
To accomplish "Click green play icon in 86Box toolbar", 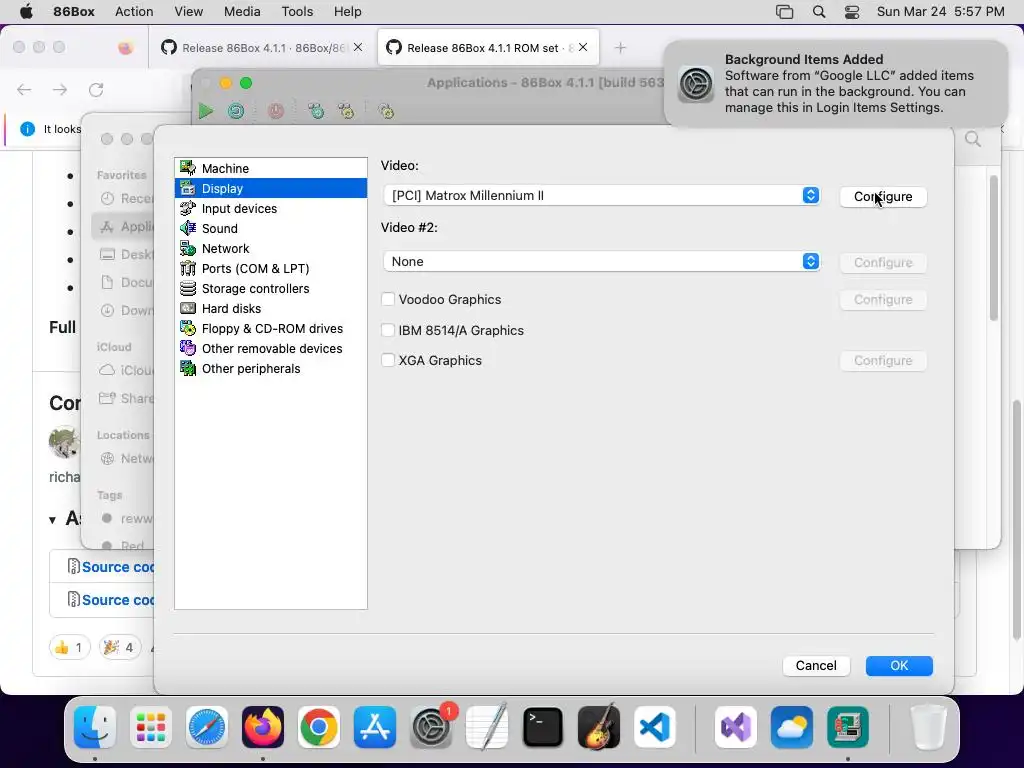I will [x=206, y=111].
